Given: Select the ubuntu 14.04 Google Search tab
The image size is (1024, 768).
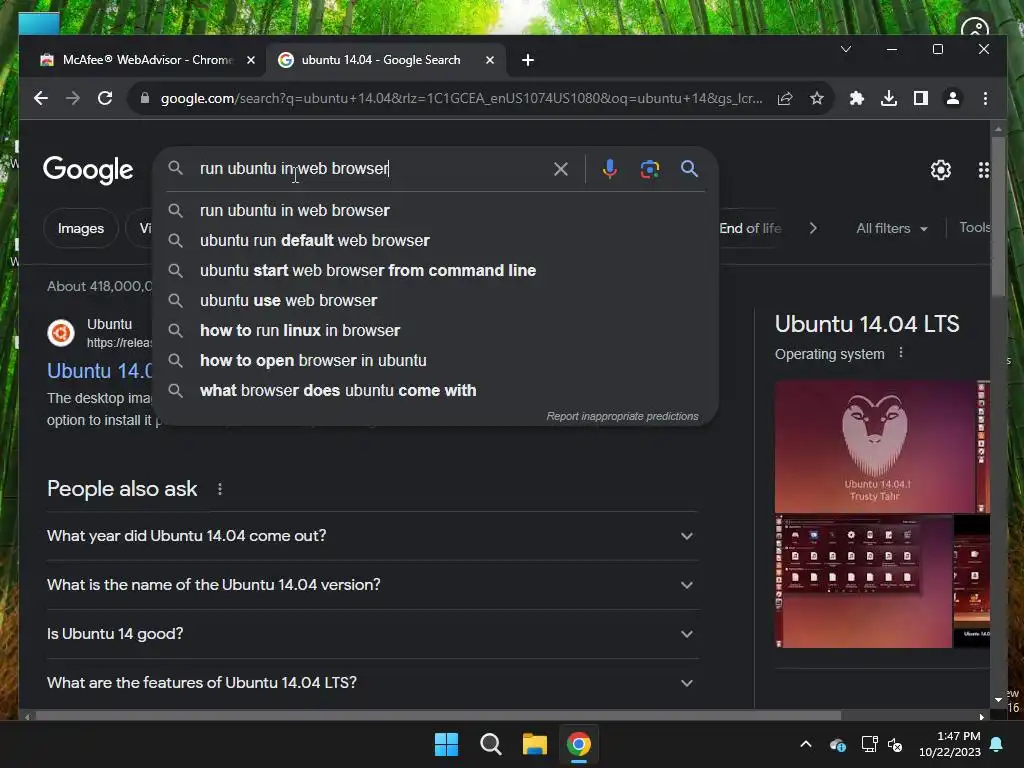Looking at the screenshot, I should [x=385, y=60].
